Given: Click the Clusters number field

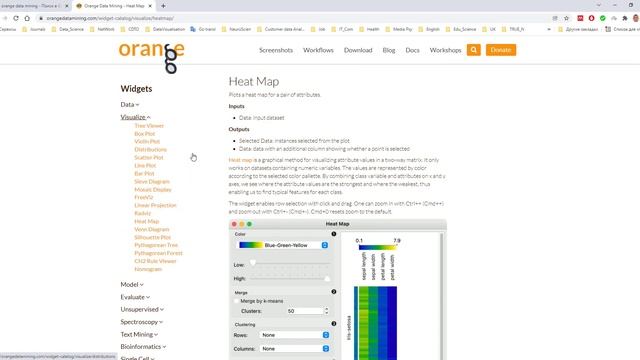Looking at the screenshot, I should coord(304,311).
